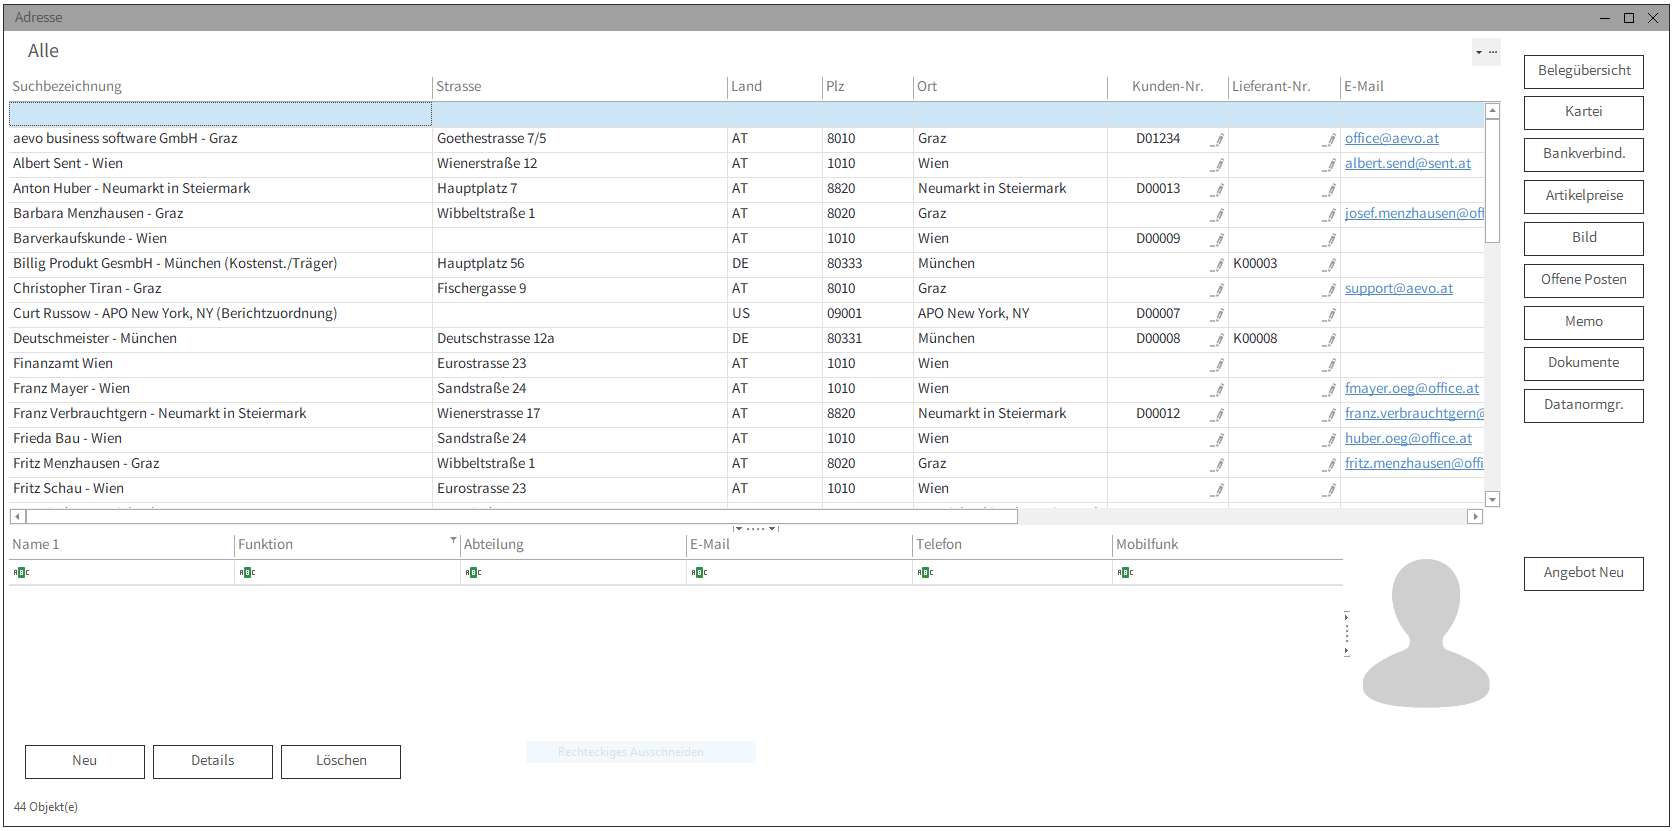Open email link support@aevo.at
Image resolution: width=1674 pixels, height=831 pixels.
[1399, 289]
